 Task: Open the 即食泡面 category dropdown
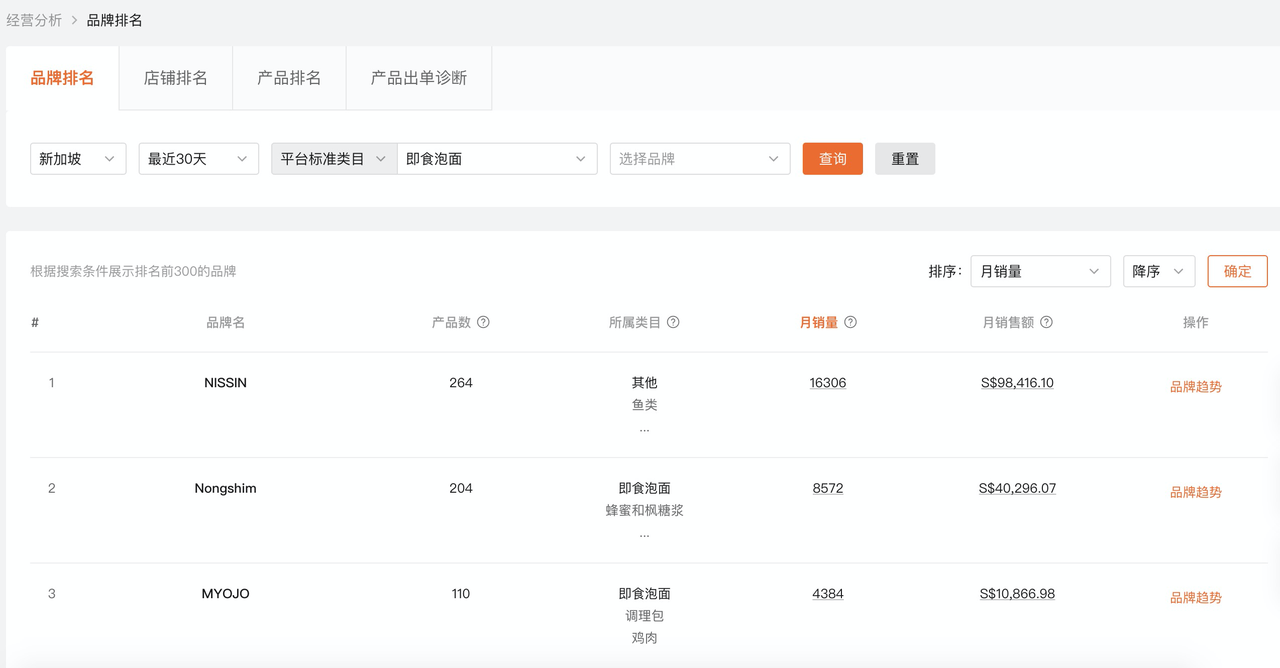pos(497,159)
